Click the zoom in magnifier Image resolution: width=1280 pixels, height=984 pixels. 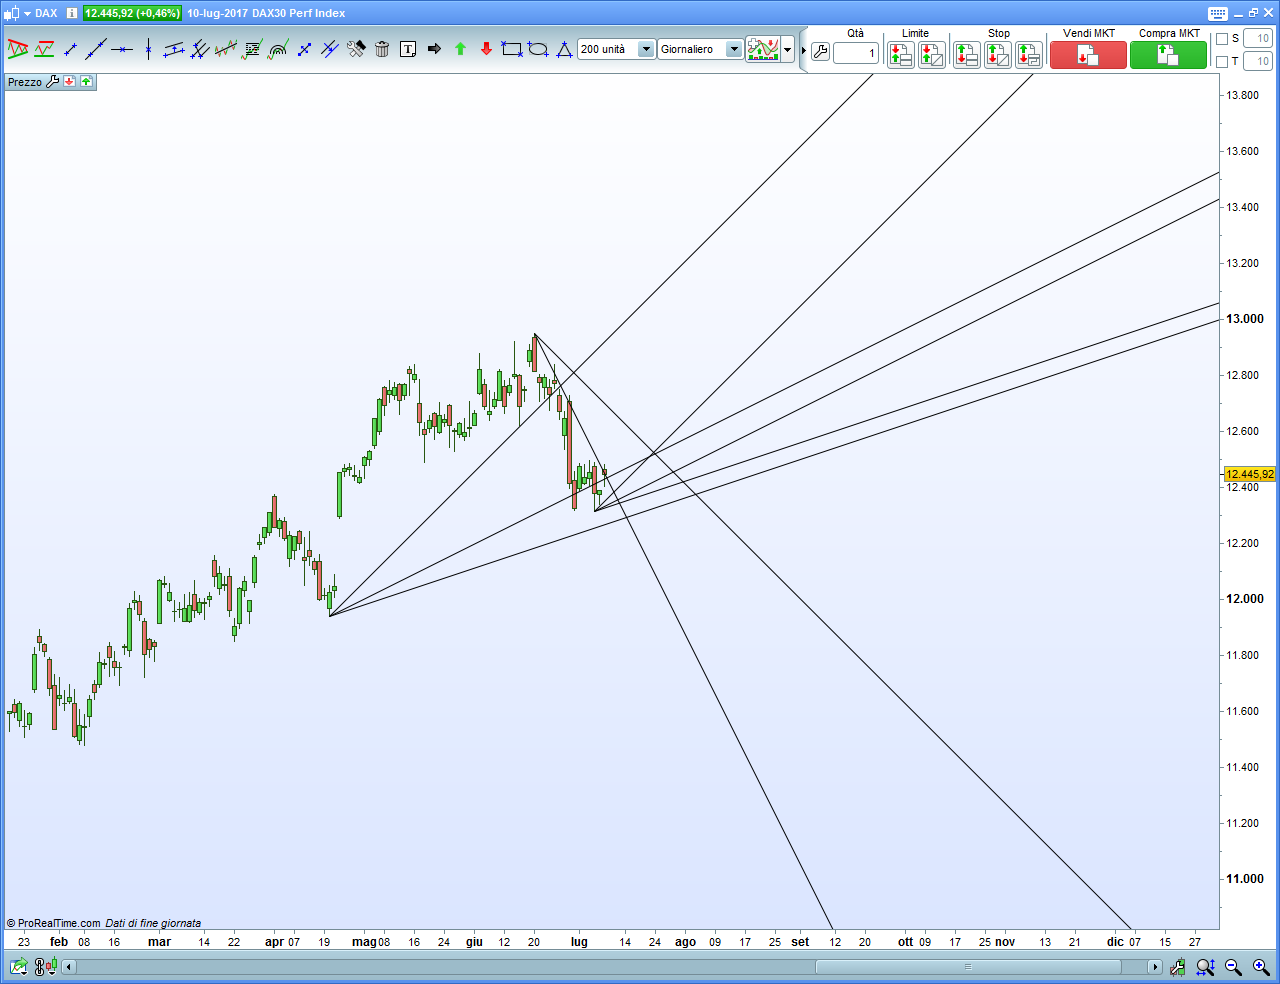1260,966
